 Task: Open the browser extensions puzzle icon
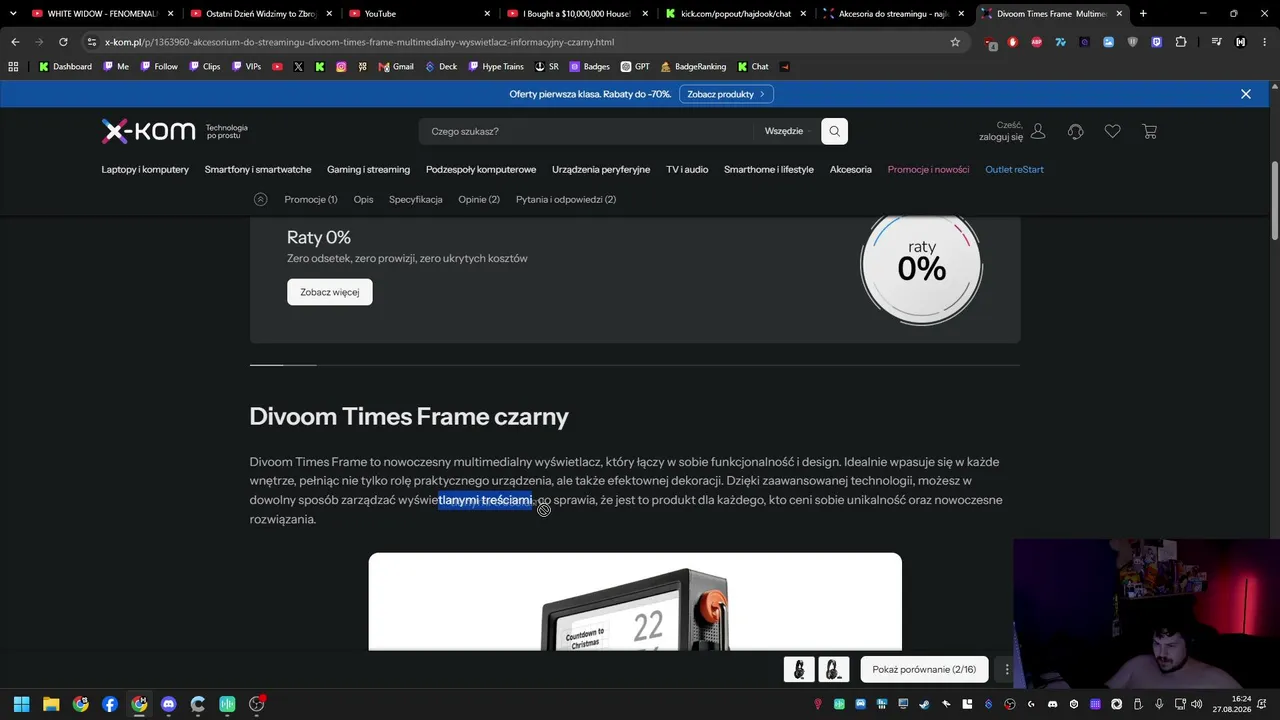click(1181, 42)
